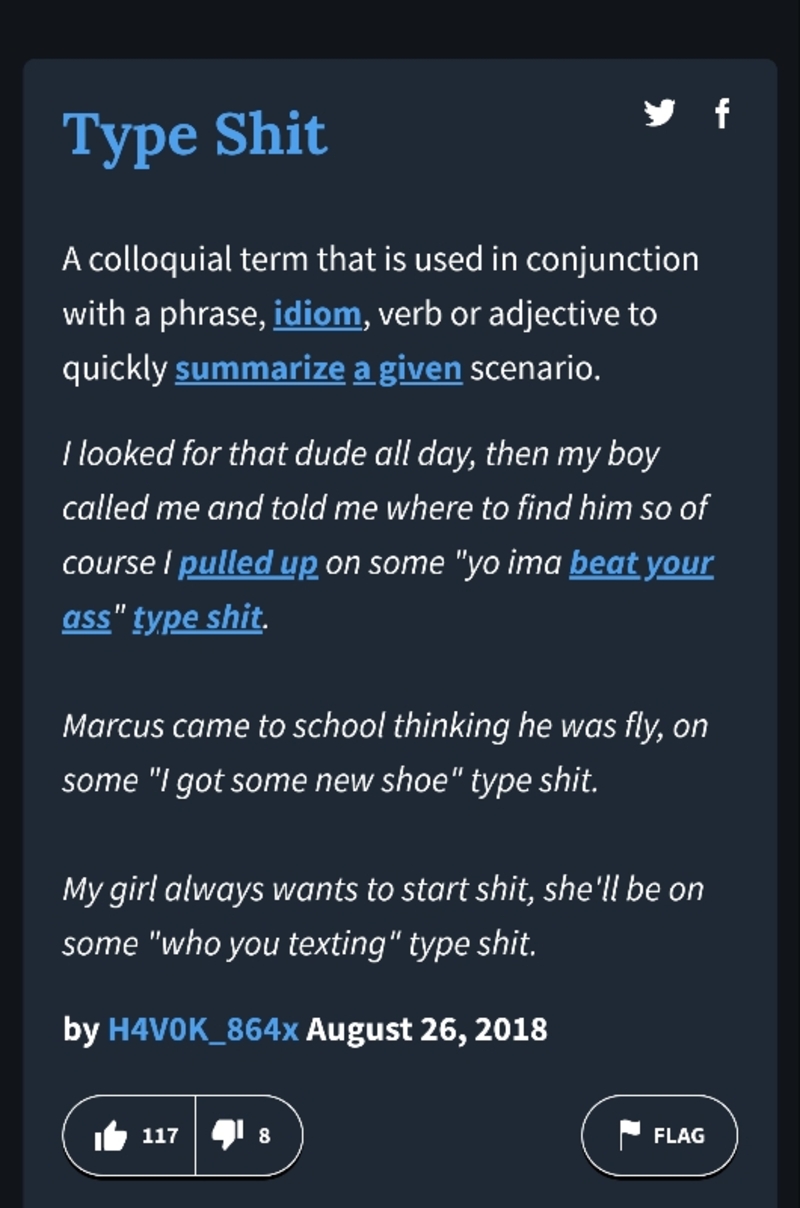Click the flag icon to report definition

pos(630,1135)
